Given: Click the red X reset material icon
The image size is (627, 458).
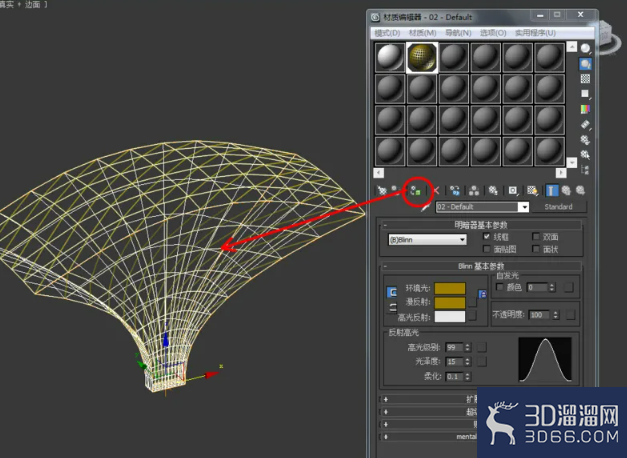Looking at the screenshot, I should (436, 191).
